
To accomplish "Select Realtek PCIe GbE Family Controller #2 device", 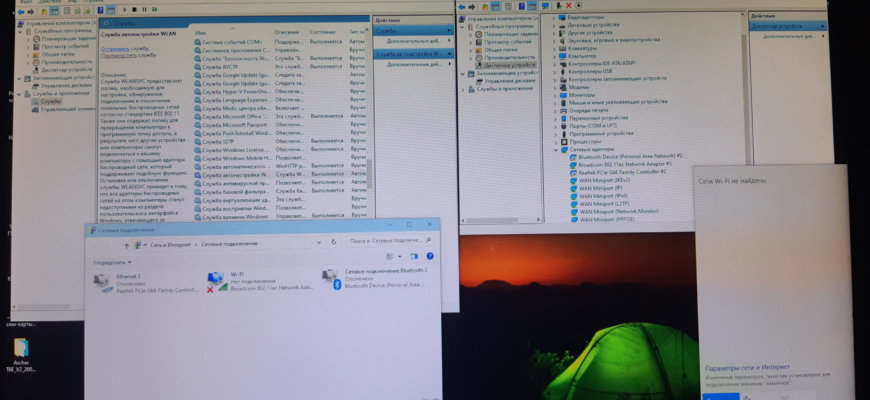I will tap(618, 172).
